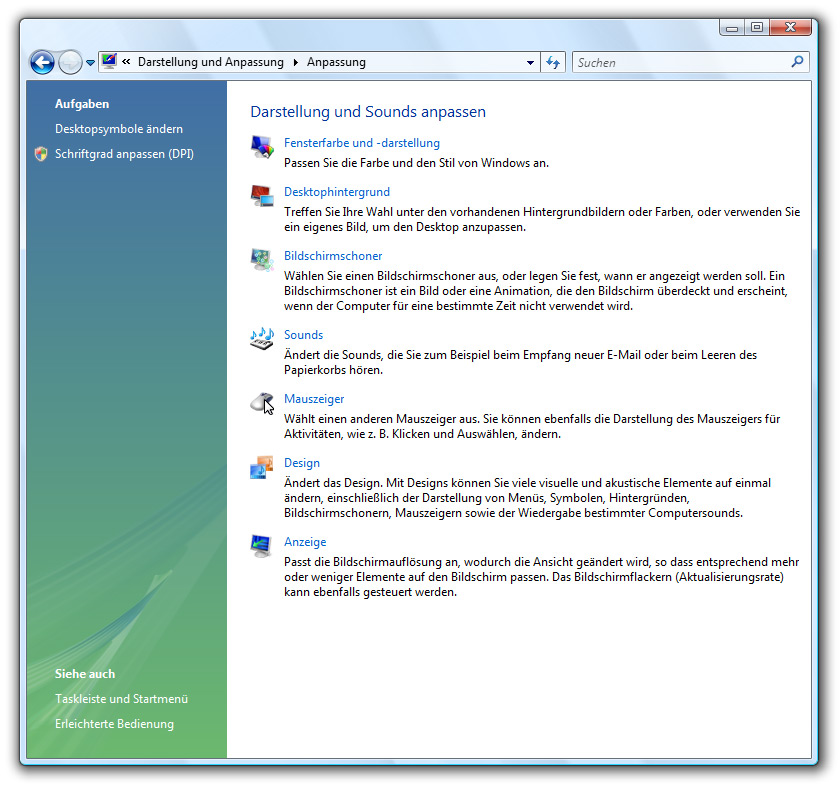Click into the Suchen search field
Image resolution: width=840 pixels, height=787 pixels.
coord(680,62)
